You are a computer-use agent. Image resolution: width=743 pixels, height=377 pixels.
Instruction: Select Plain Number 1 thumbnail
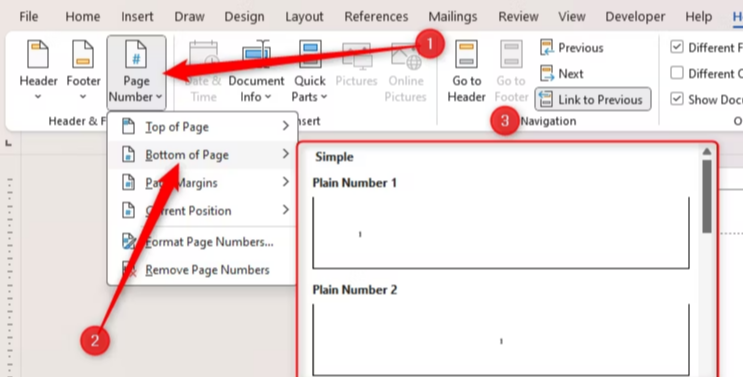point(501,233)
